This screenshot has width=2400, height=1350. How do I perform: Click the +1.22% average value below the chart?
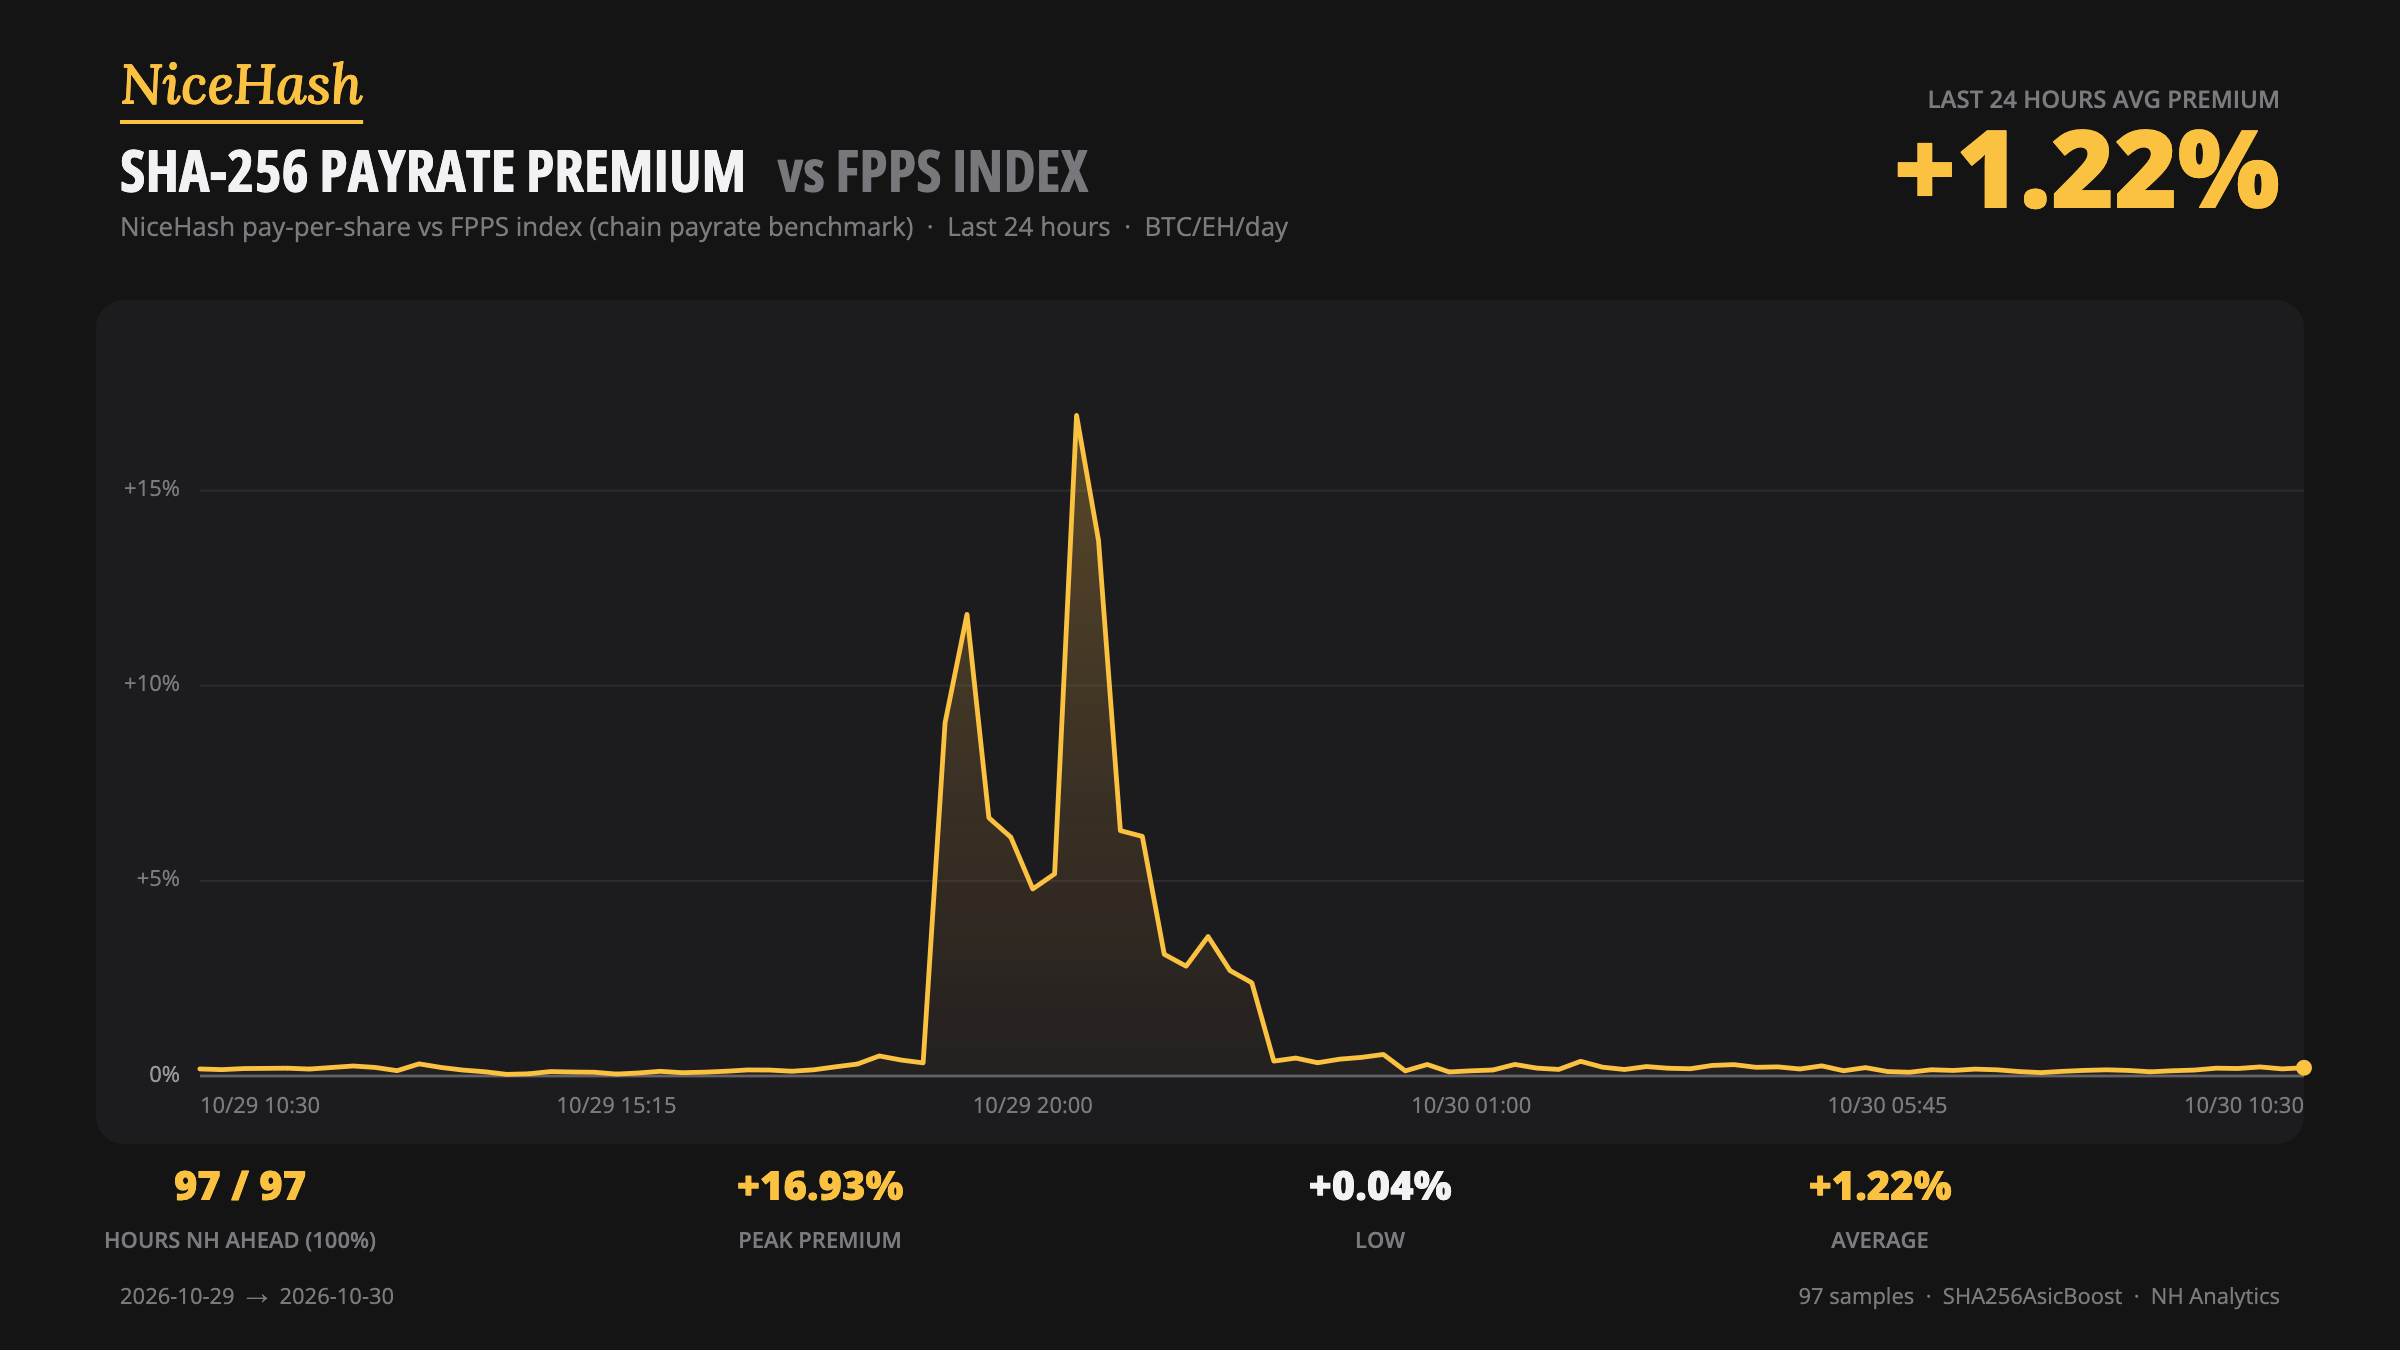click(x=1880, y=1187)
